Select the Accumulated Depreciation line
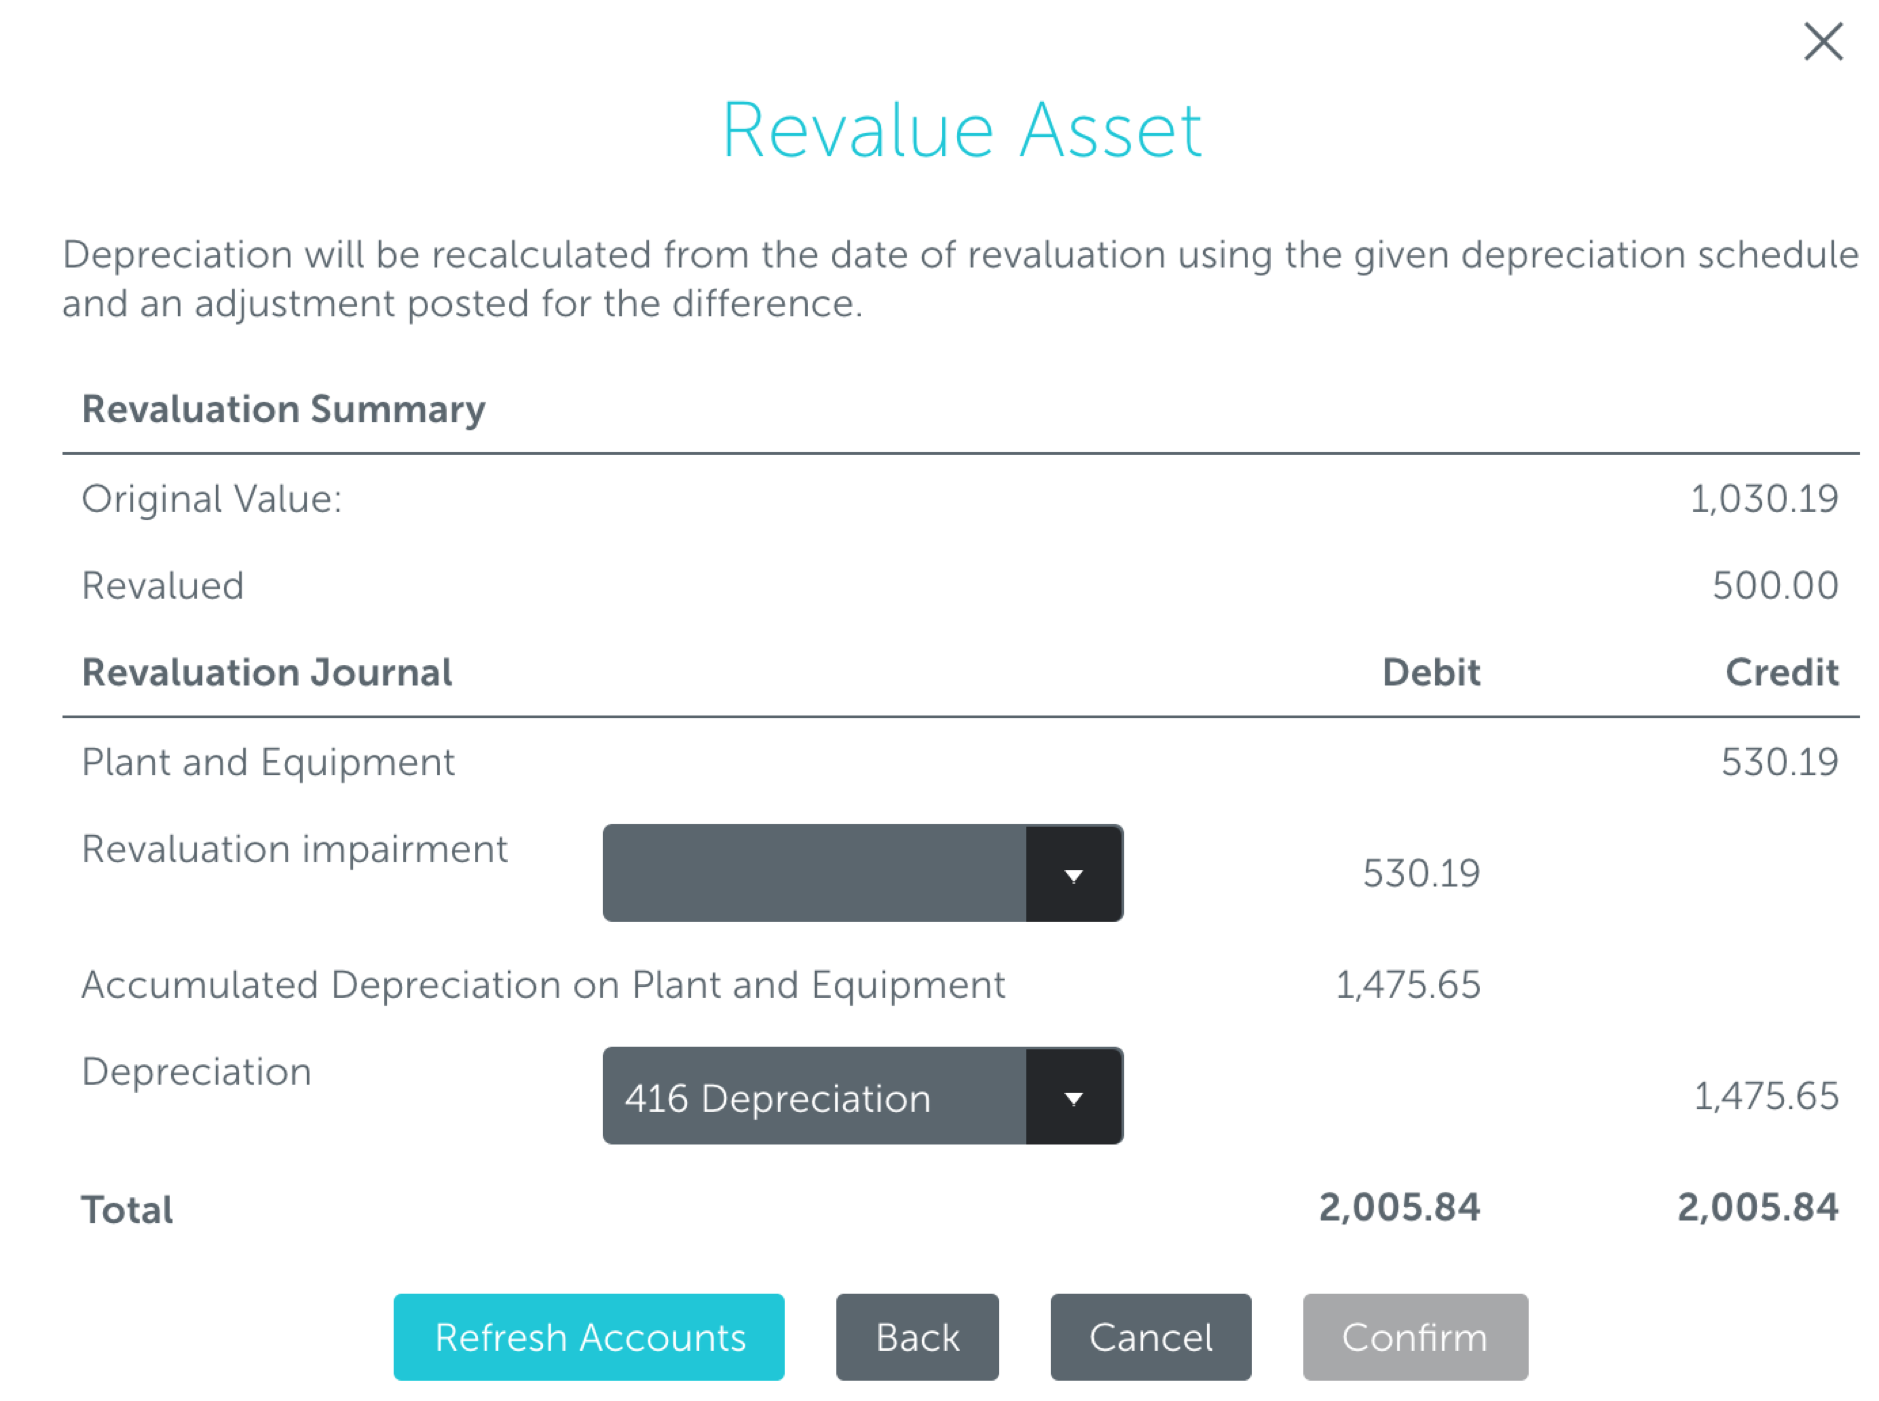Viewport: 1879px width, 1401px height. 543,984
